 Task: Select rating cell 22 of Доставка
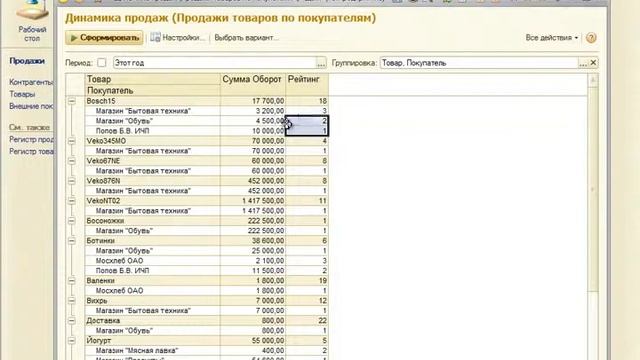click(307, 320)
